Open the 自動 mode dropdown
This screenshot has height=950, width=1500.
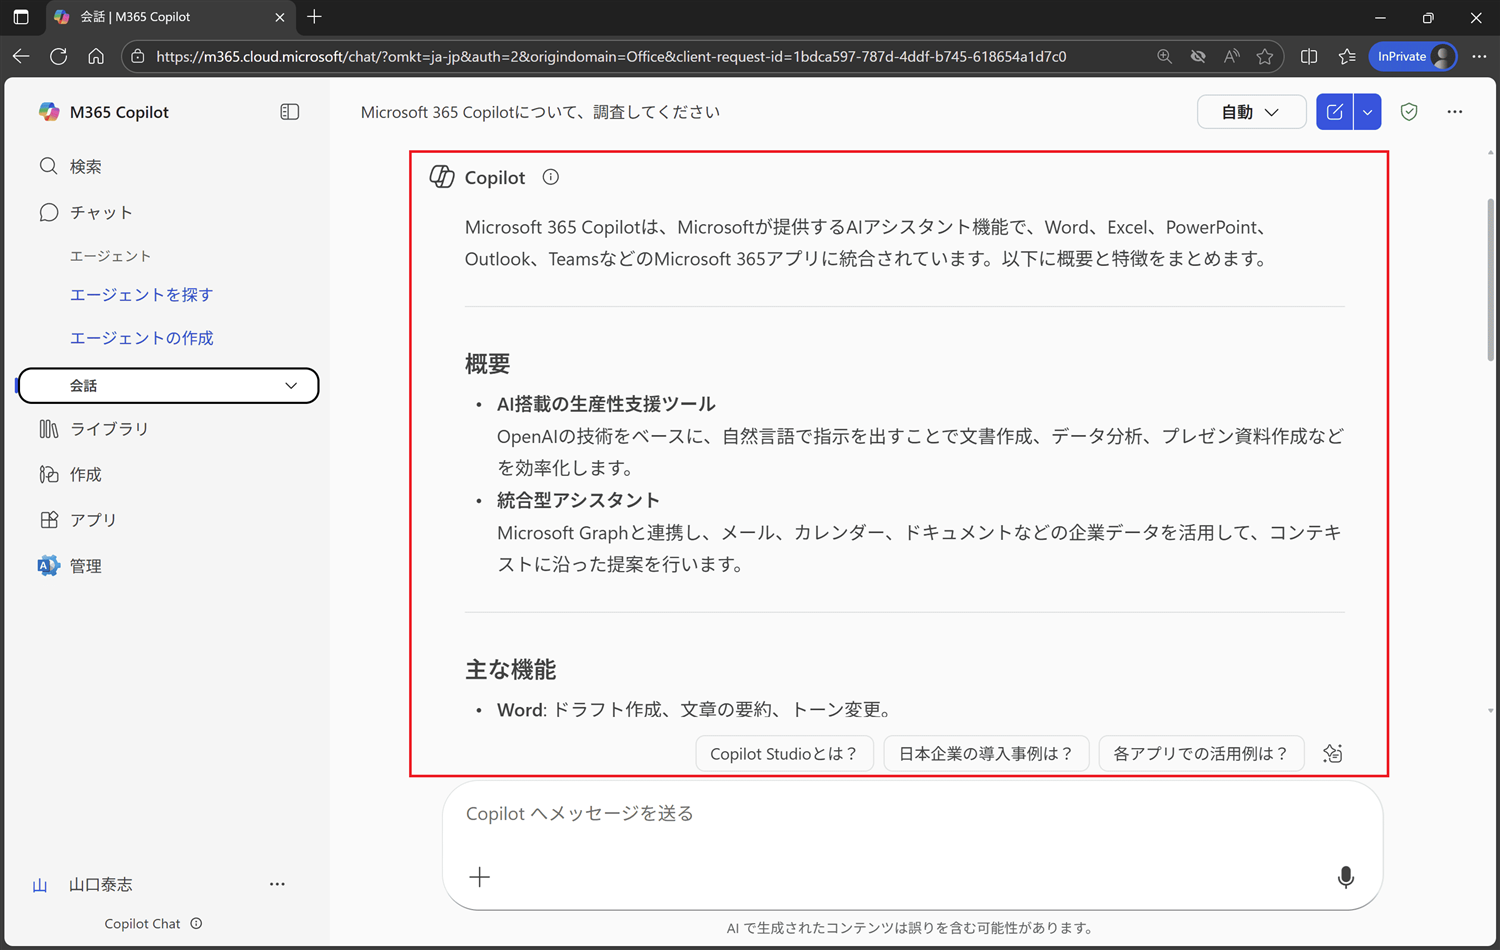point(1251,112)
